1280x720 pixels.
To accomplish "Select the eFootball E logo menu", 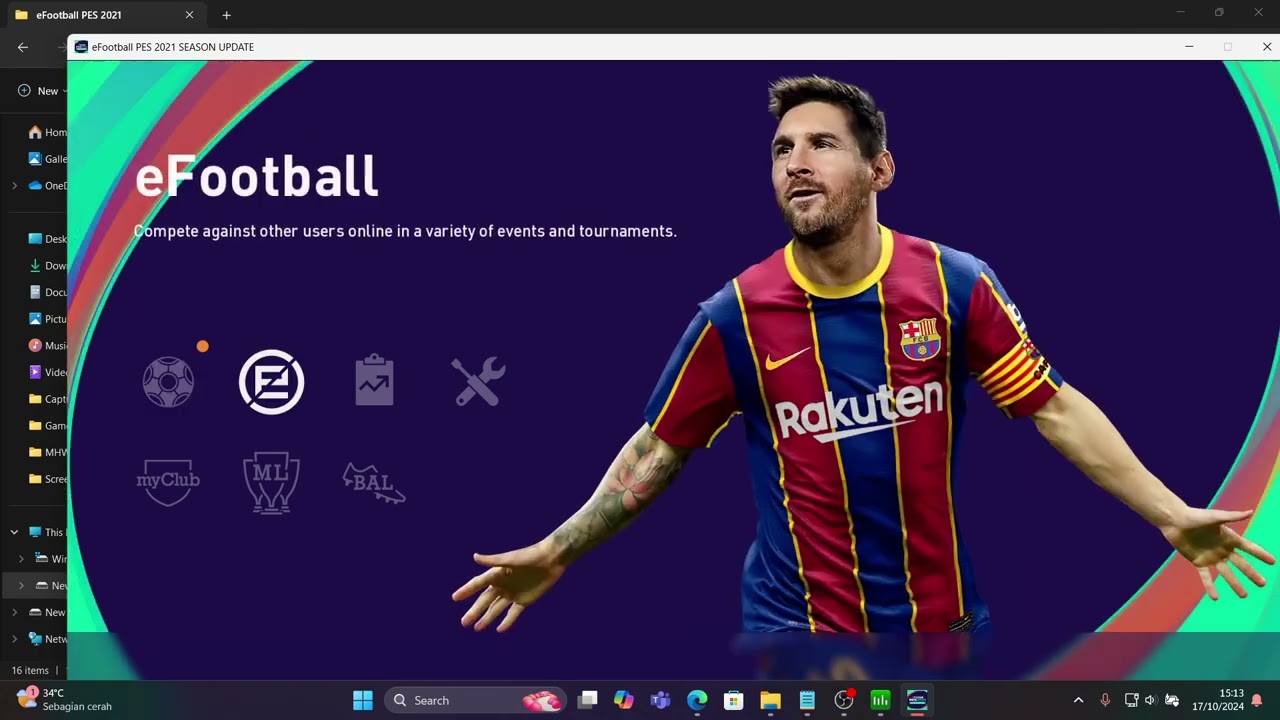I will [271, 382].
